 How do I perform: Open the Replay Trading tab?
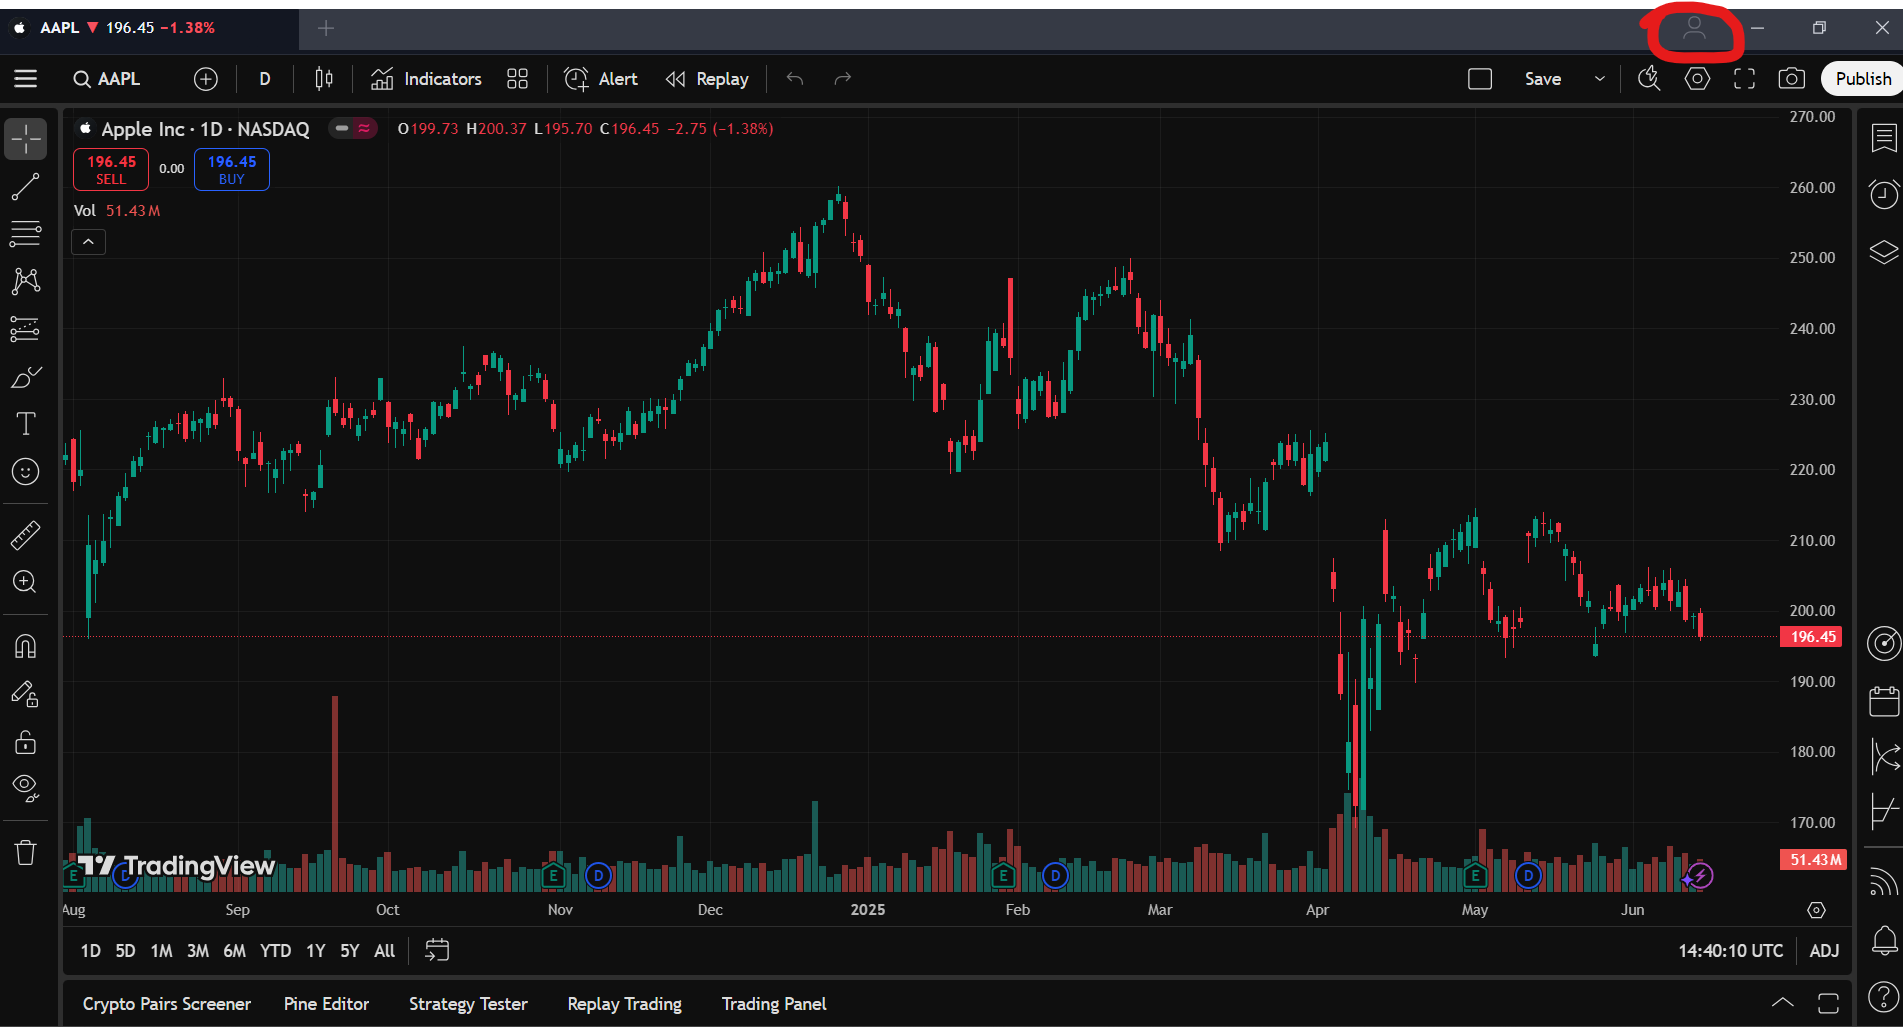pos(624,1004)
